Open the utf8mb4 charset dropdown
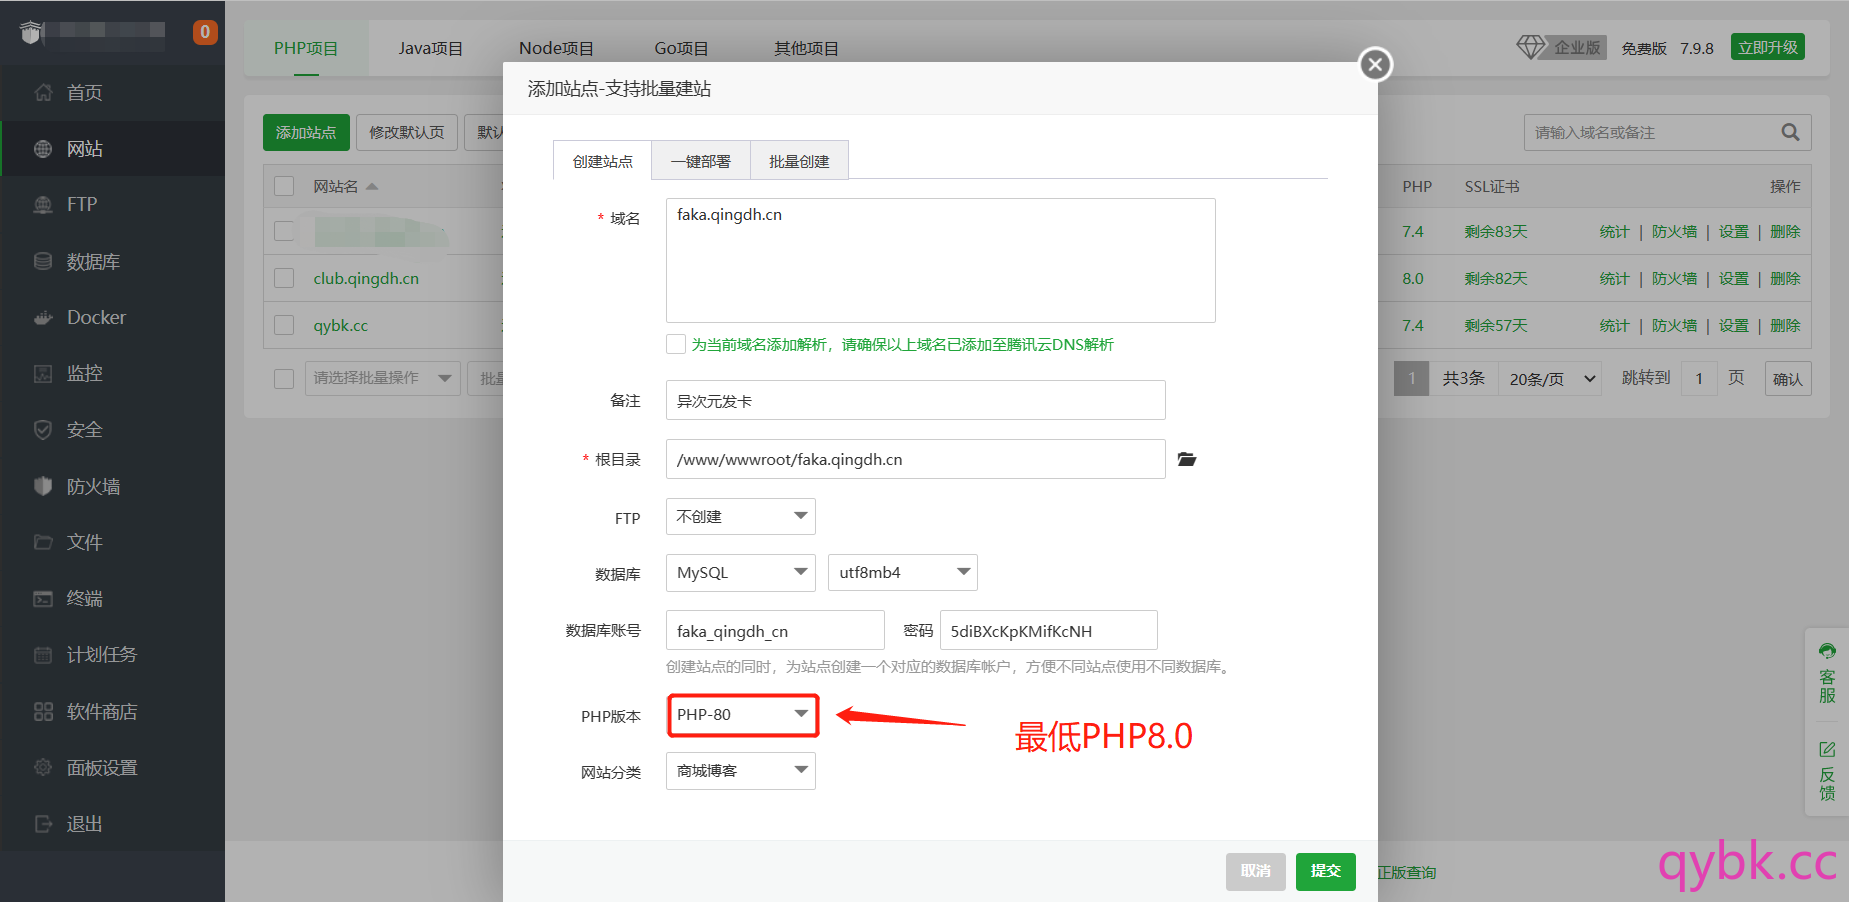Viewport: 1849px width, 902px height. (902, 573)
